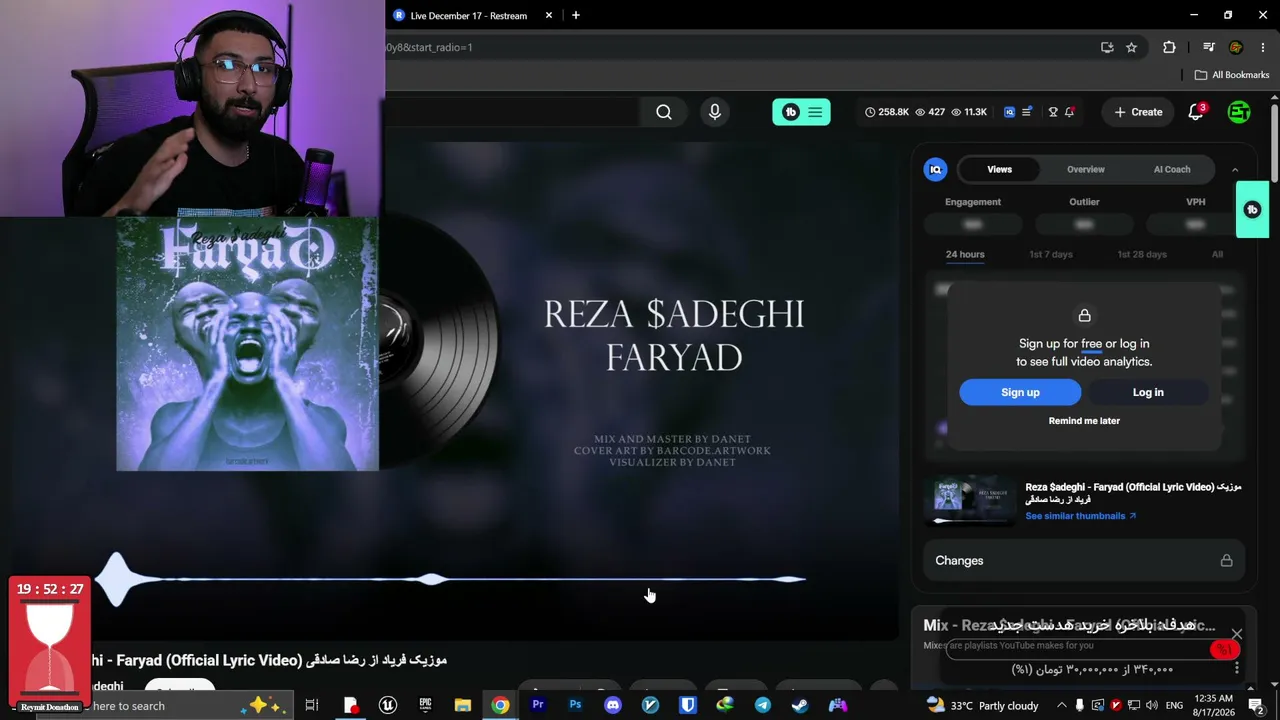The height and width of the screenshot is (720, 1280).
Task: Open the vidIQ icon in the stats bar
Action: [x=1009, y=112]
